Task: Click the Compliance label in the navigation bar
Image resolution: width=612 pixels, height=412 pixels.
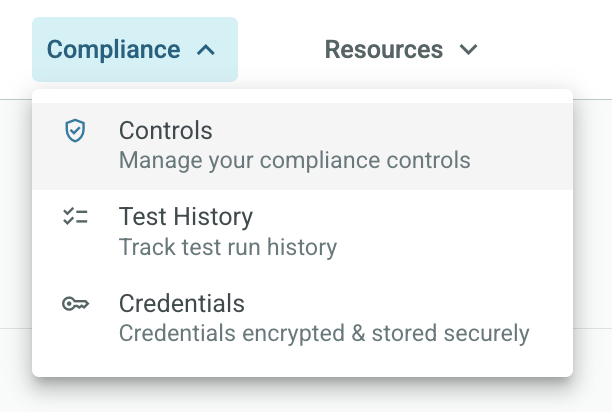Action: click(113, 50)
